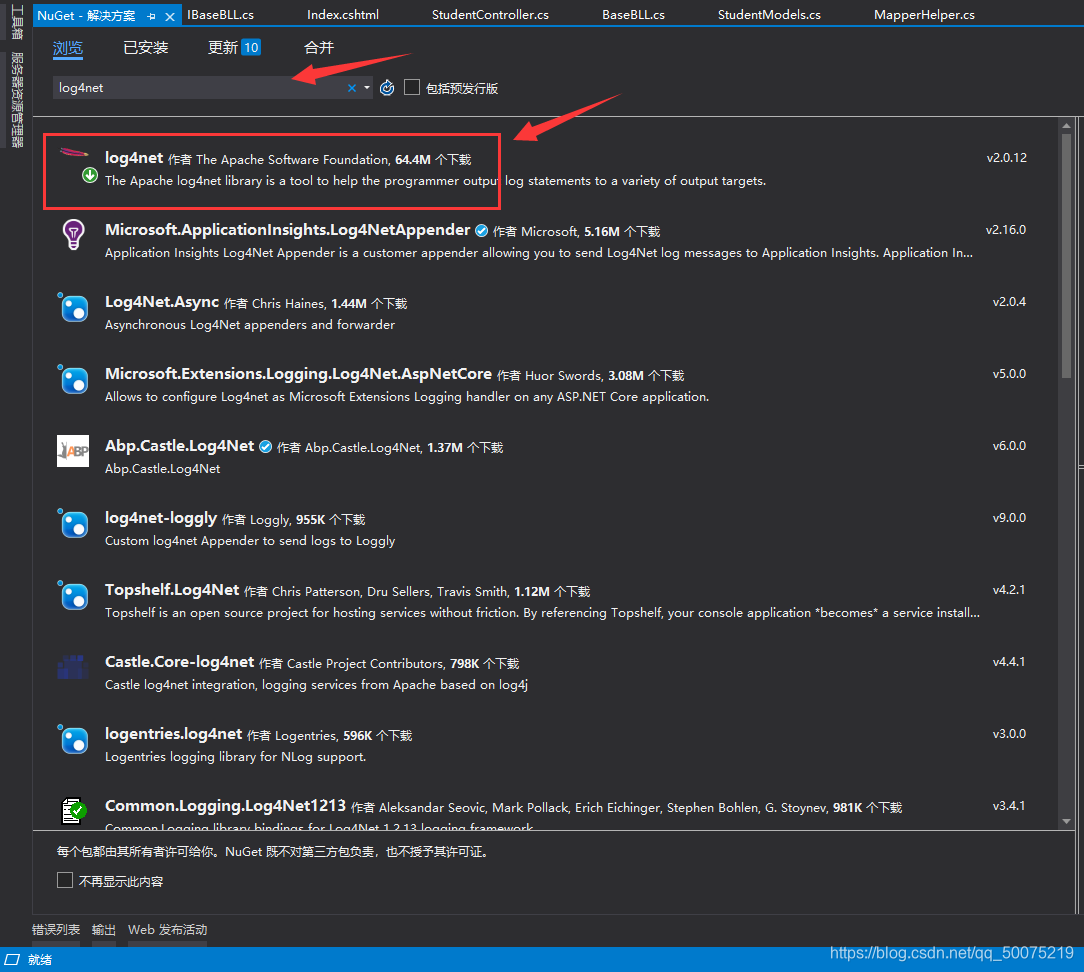Open the 错误列表 error list panel
The height and width of the screenshot is (972, 1084).
click(56, 930)
